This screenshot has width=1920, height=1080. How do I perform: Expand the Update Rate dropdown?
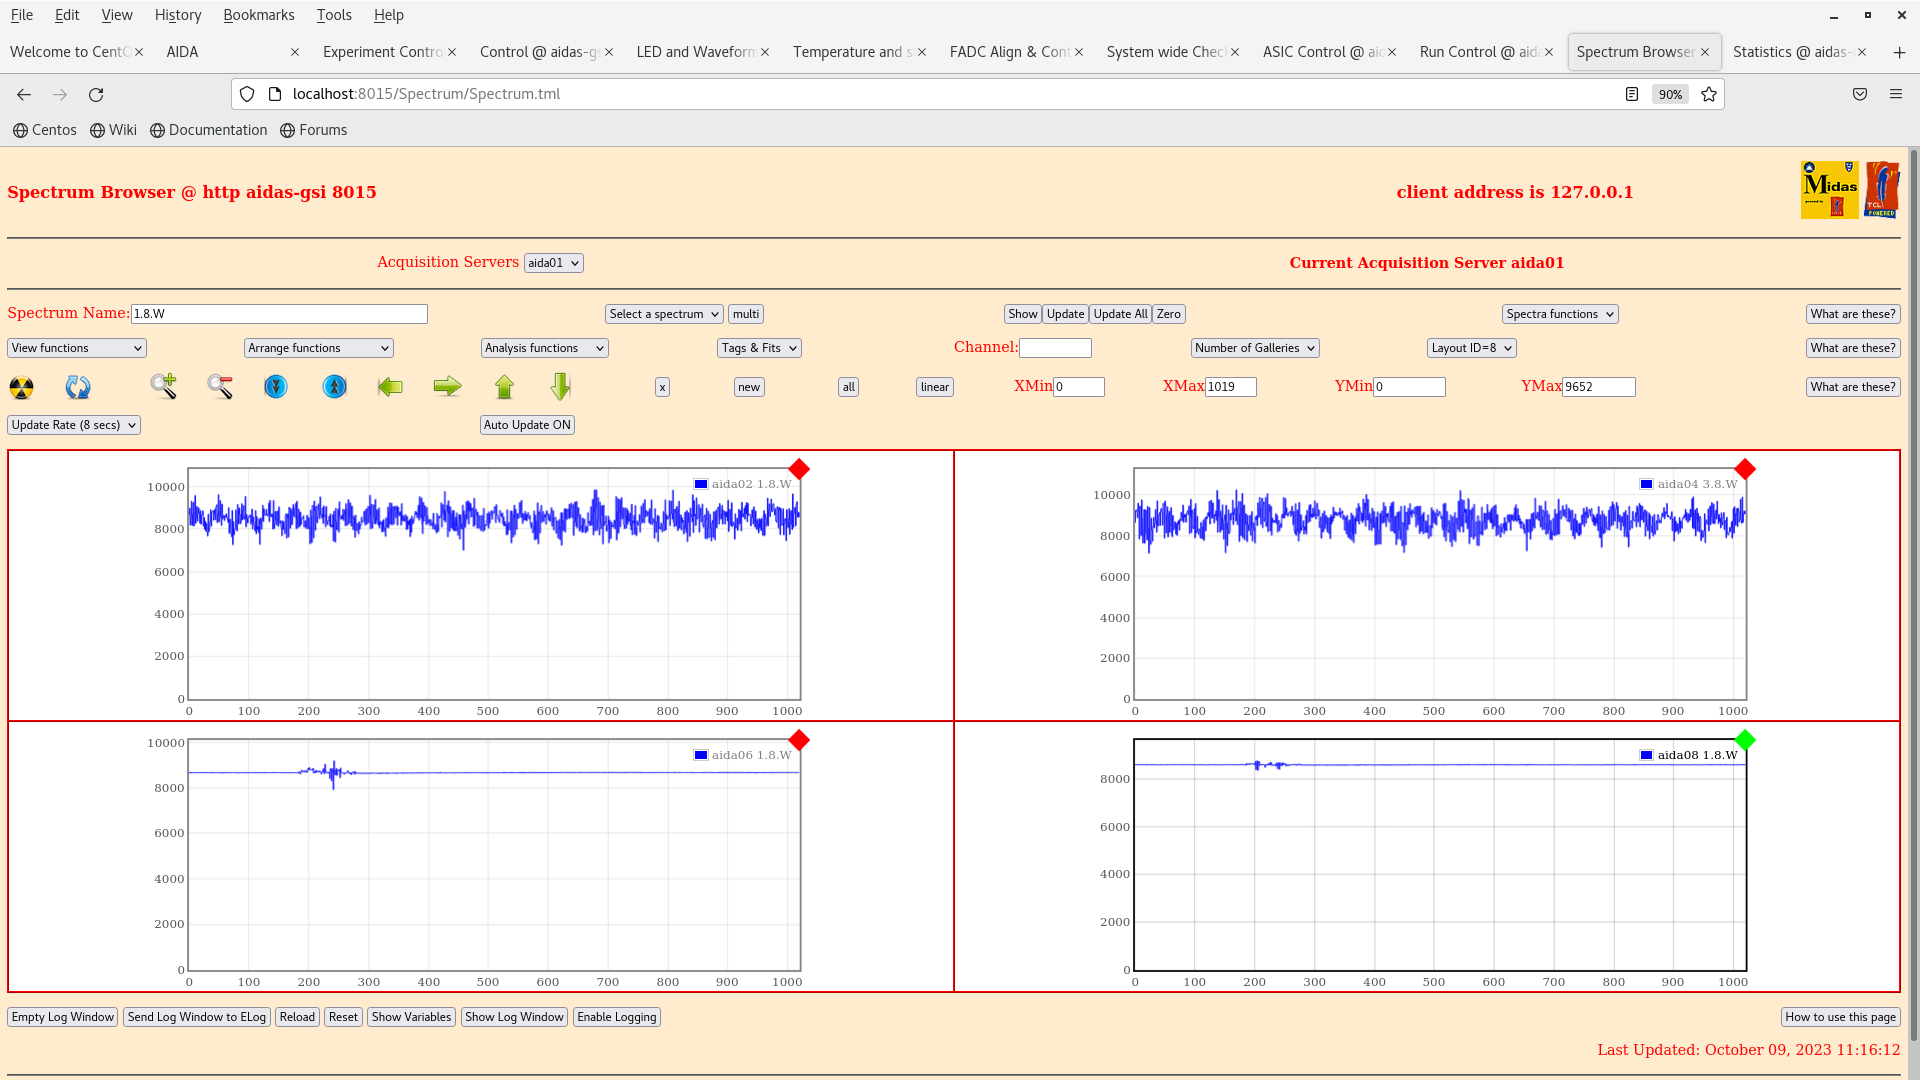point(74,425)
